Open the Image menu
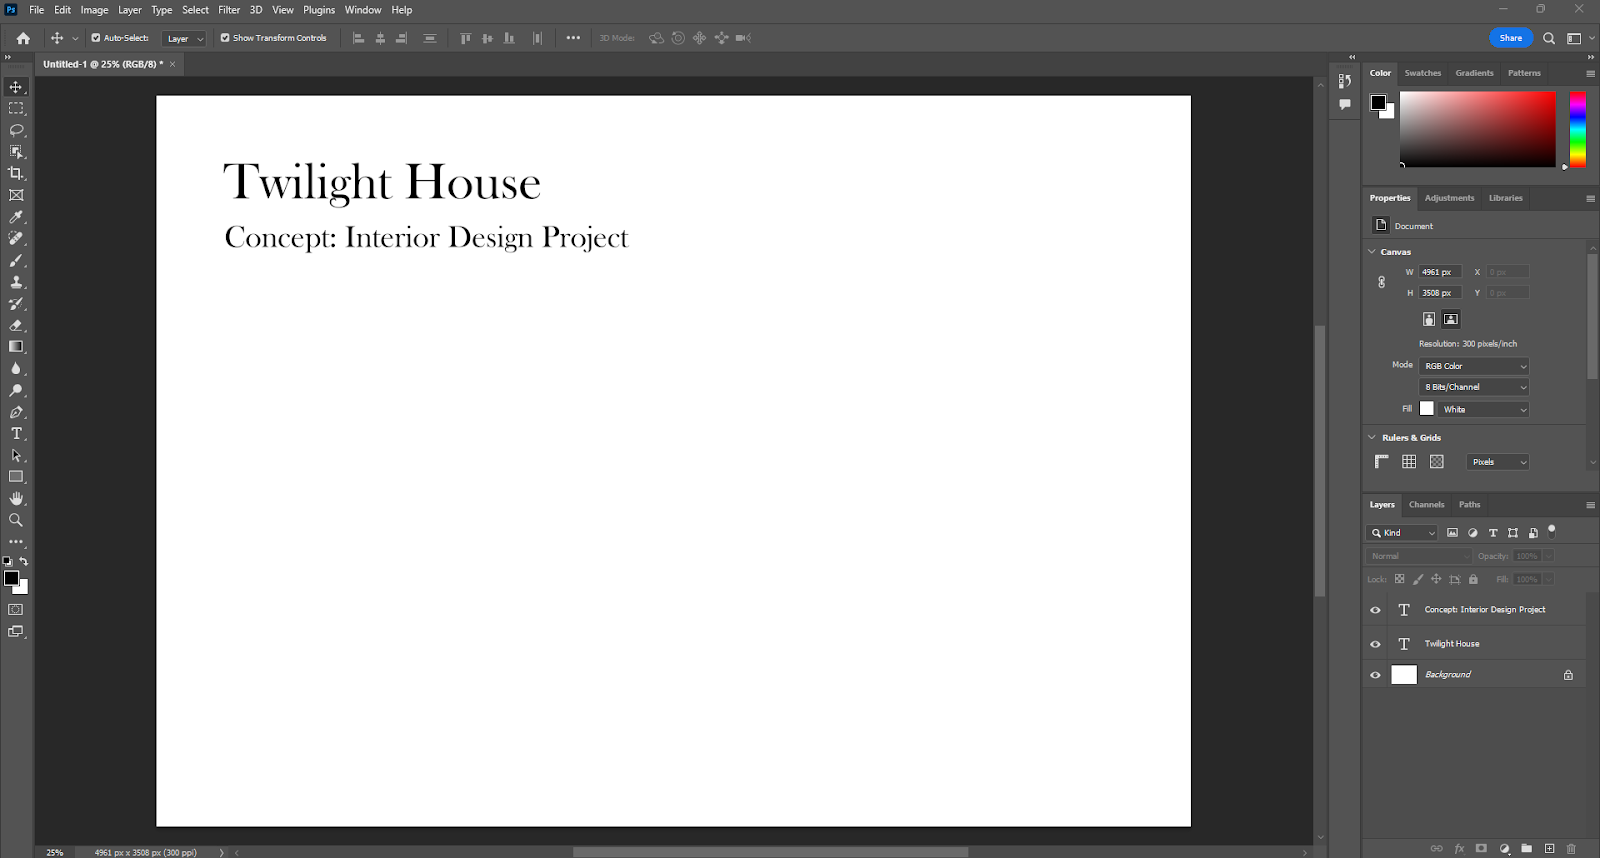 coord(94,10)
